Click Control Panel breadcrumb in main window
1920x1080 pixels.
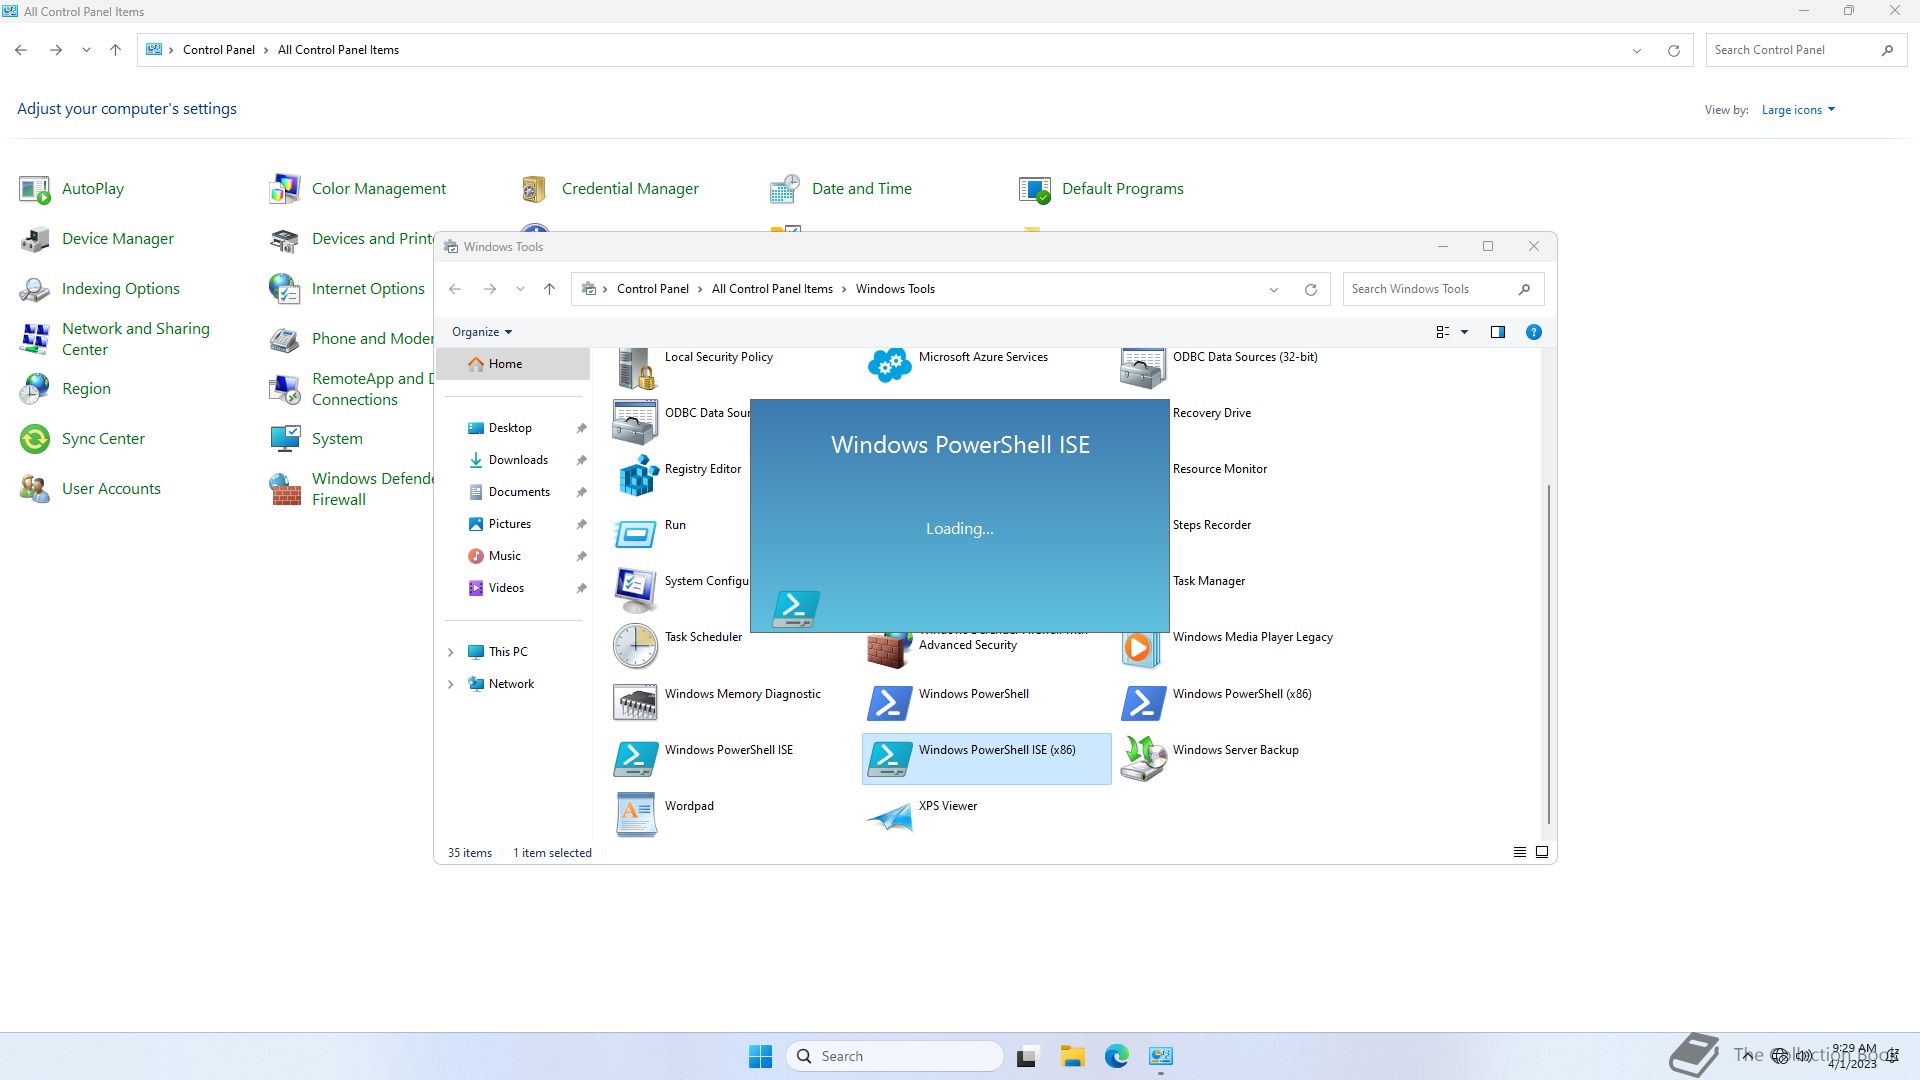[x=219, y=50]
